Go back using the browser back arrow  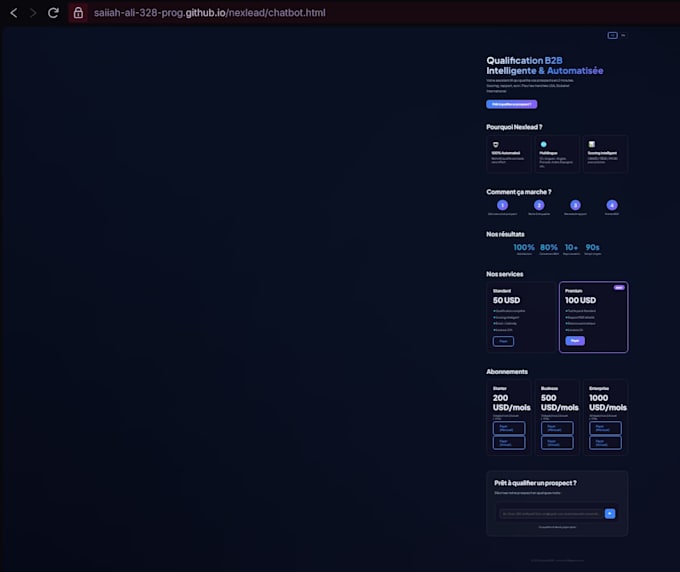click(14, 13)
